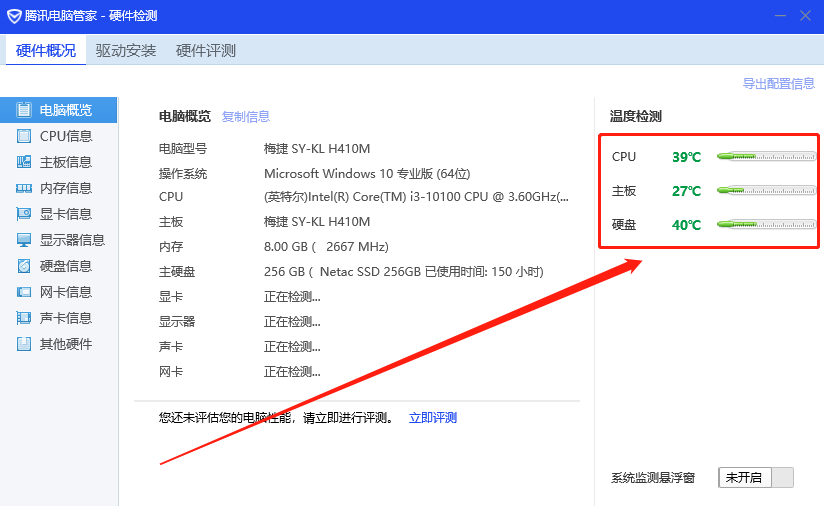Click the Tencent PC Manager shield logo

[x=14, y=16]
